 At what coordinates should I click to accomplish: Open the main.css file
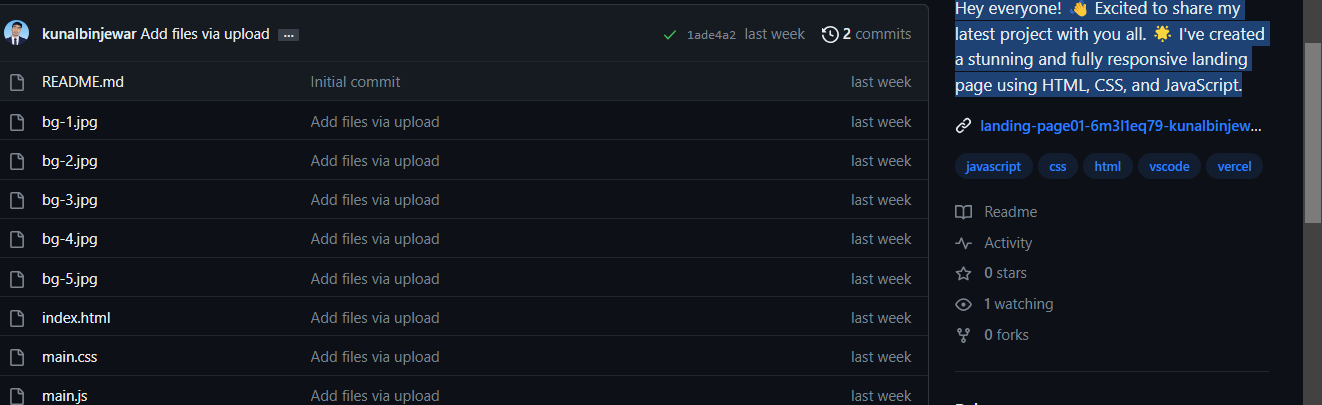pyautogui.click(x=69, y=357)
